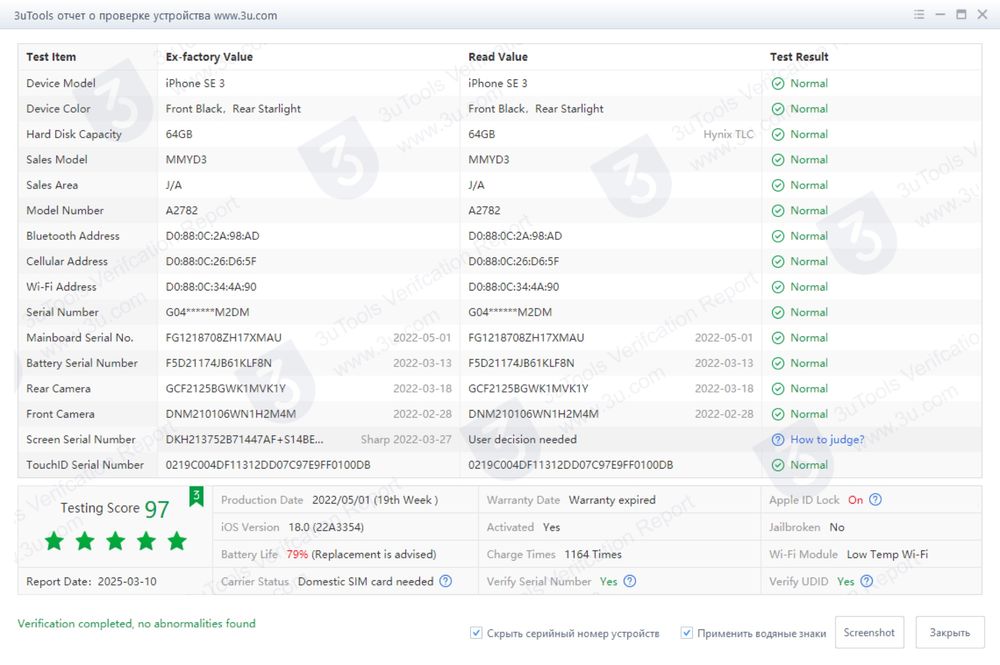Viewport: 1000px width, 665px height.
Task: Open the help icon next to Verify Serial Number
Action: (629, 581)
